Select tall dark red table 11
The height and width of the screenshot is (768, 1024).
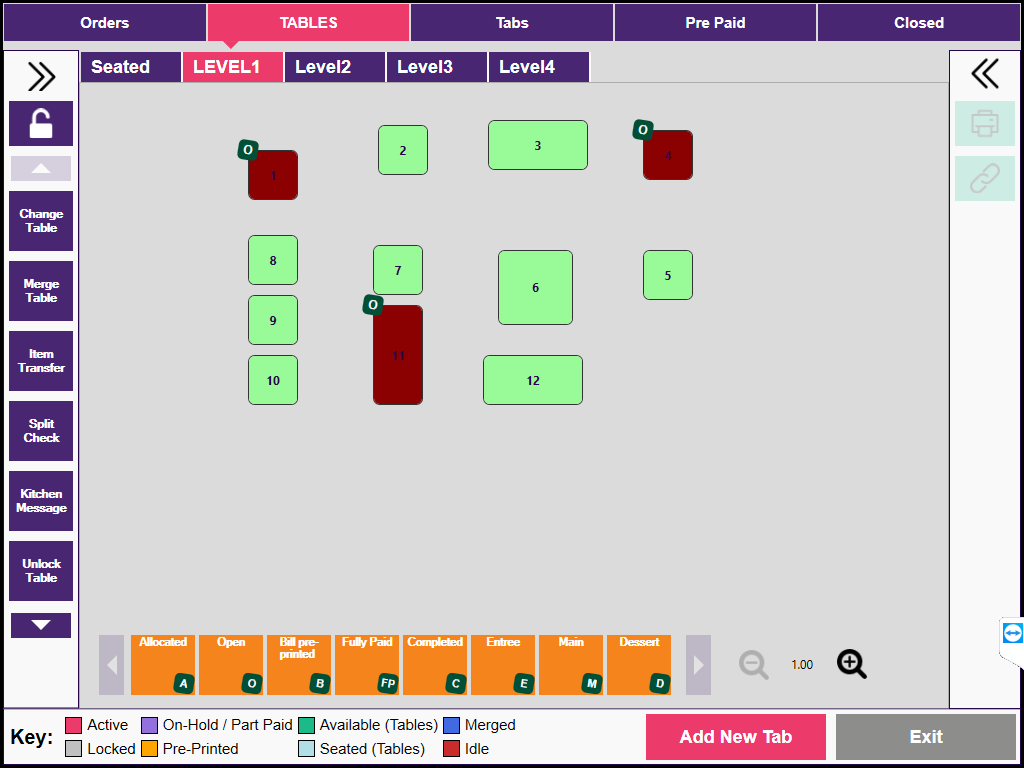(x=398, y=355)
